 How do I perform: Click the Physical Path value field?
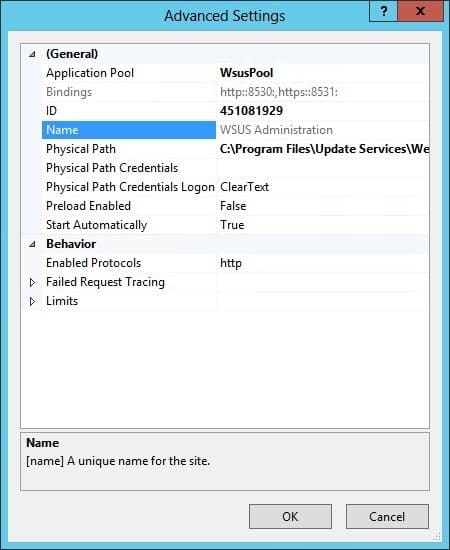[x=323, y=149]
